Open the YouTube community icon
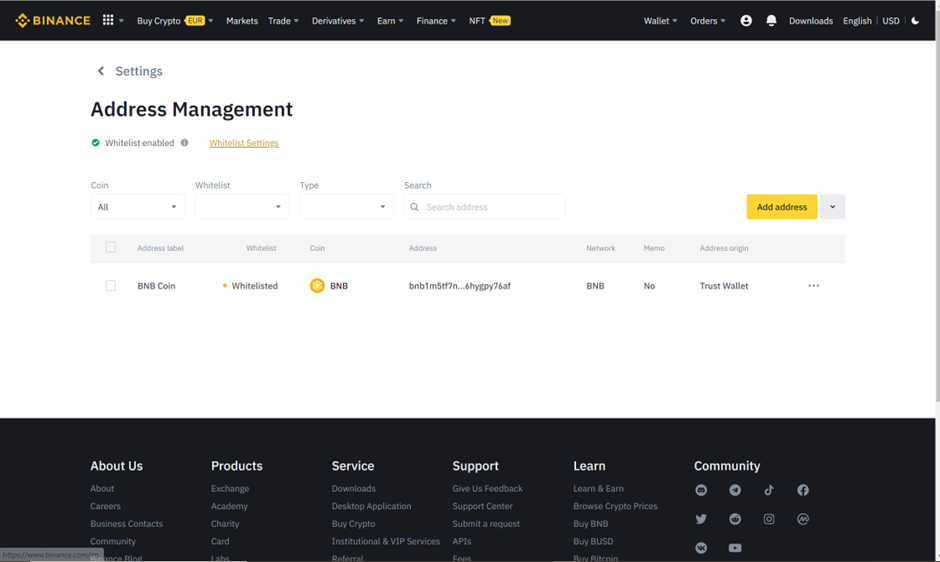This screenshot has width=940, height=562. [x=735, y=548]
